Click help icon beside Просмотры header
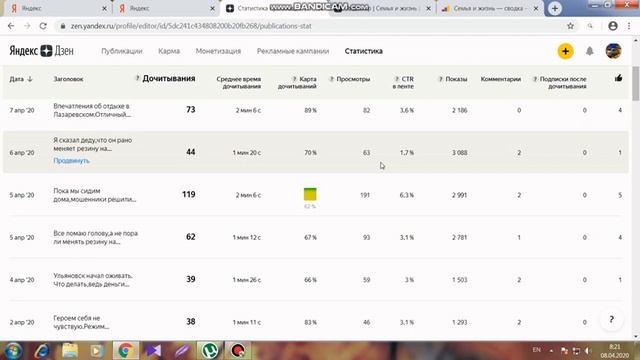The height and width of the screenshot is (360, 640). click(x=331, y=79)
